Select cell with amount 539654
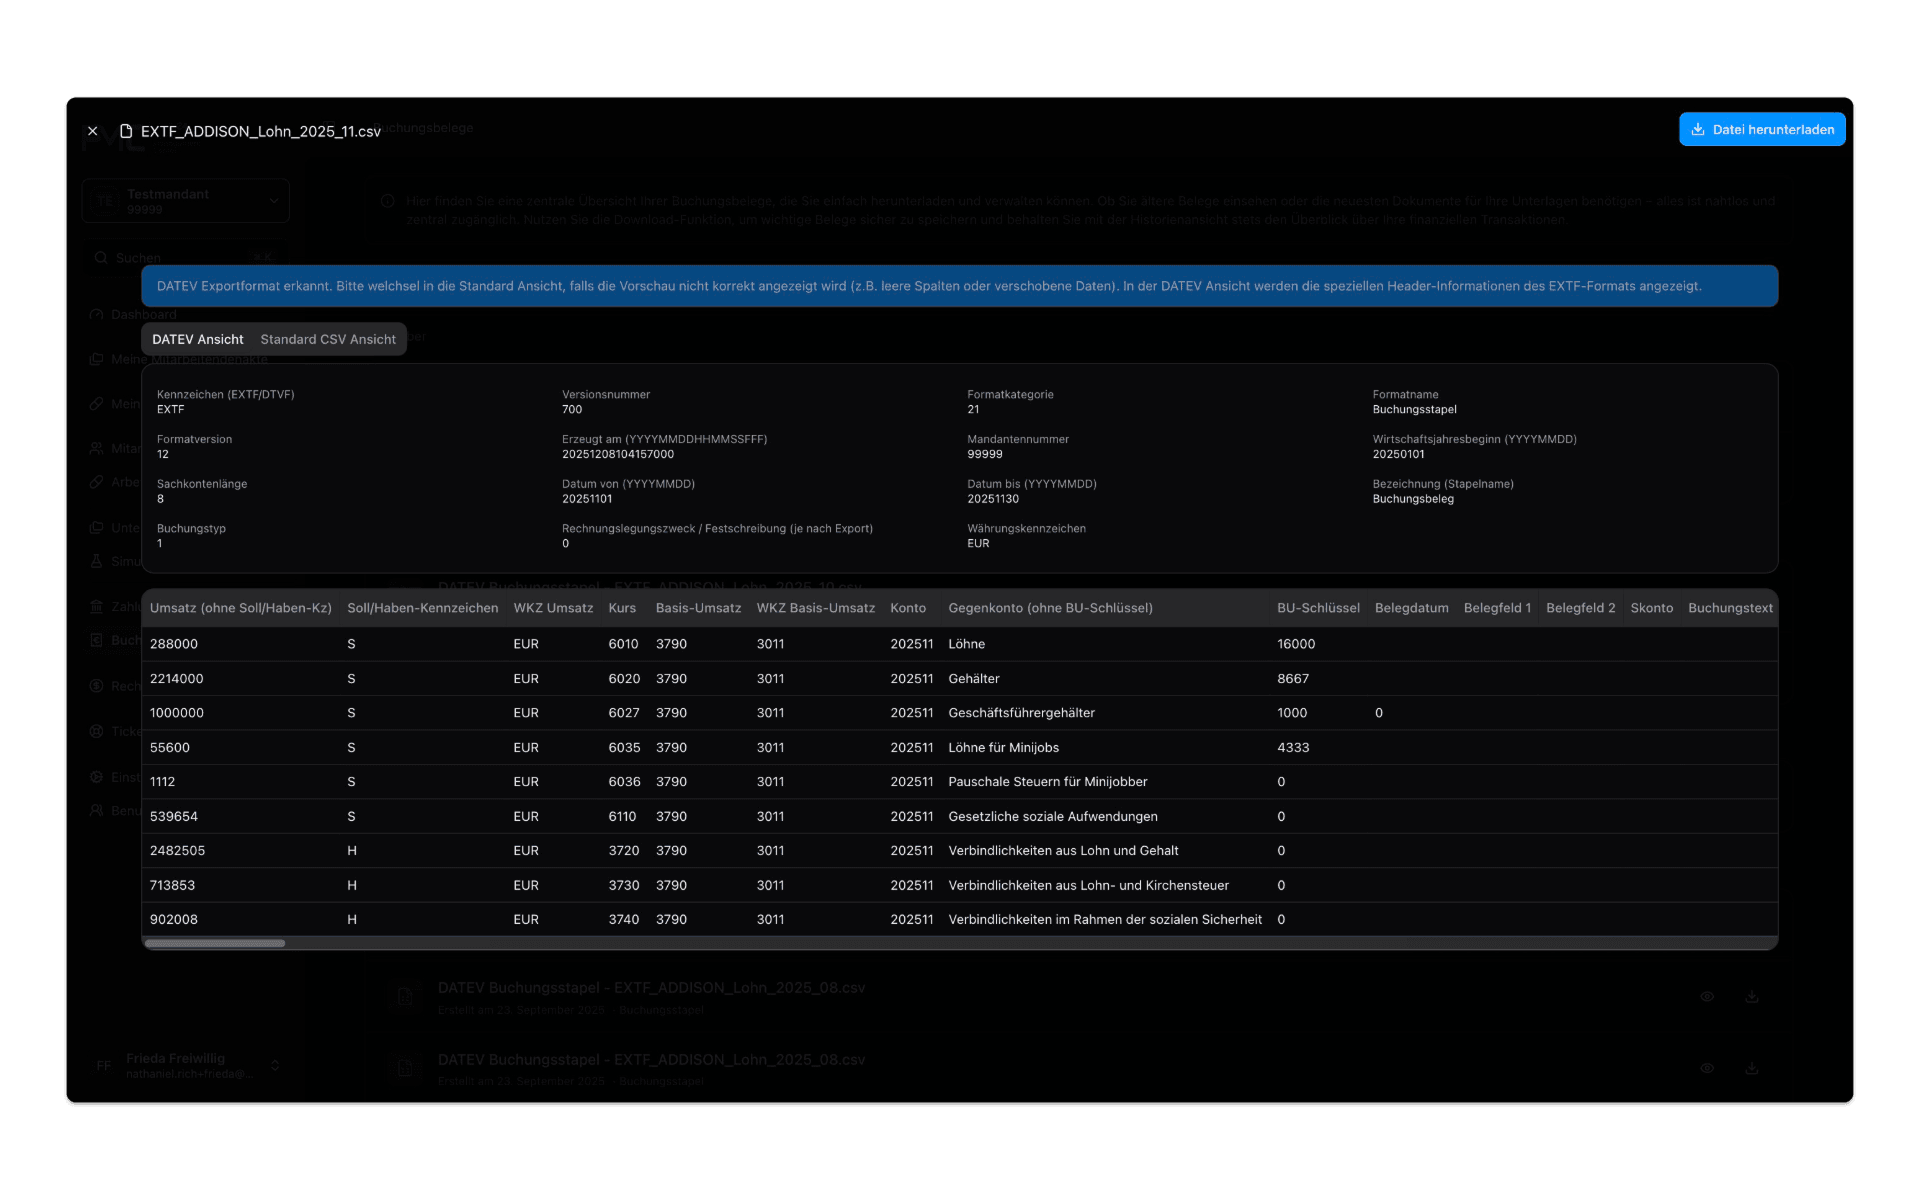The width and height of the screenshot is (1920, 1200). [x=241, y=817]
